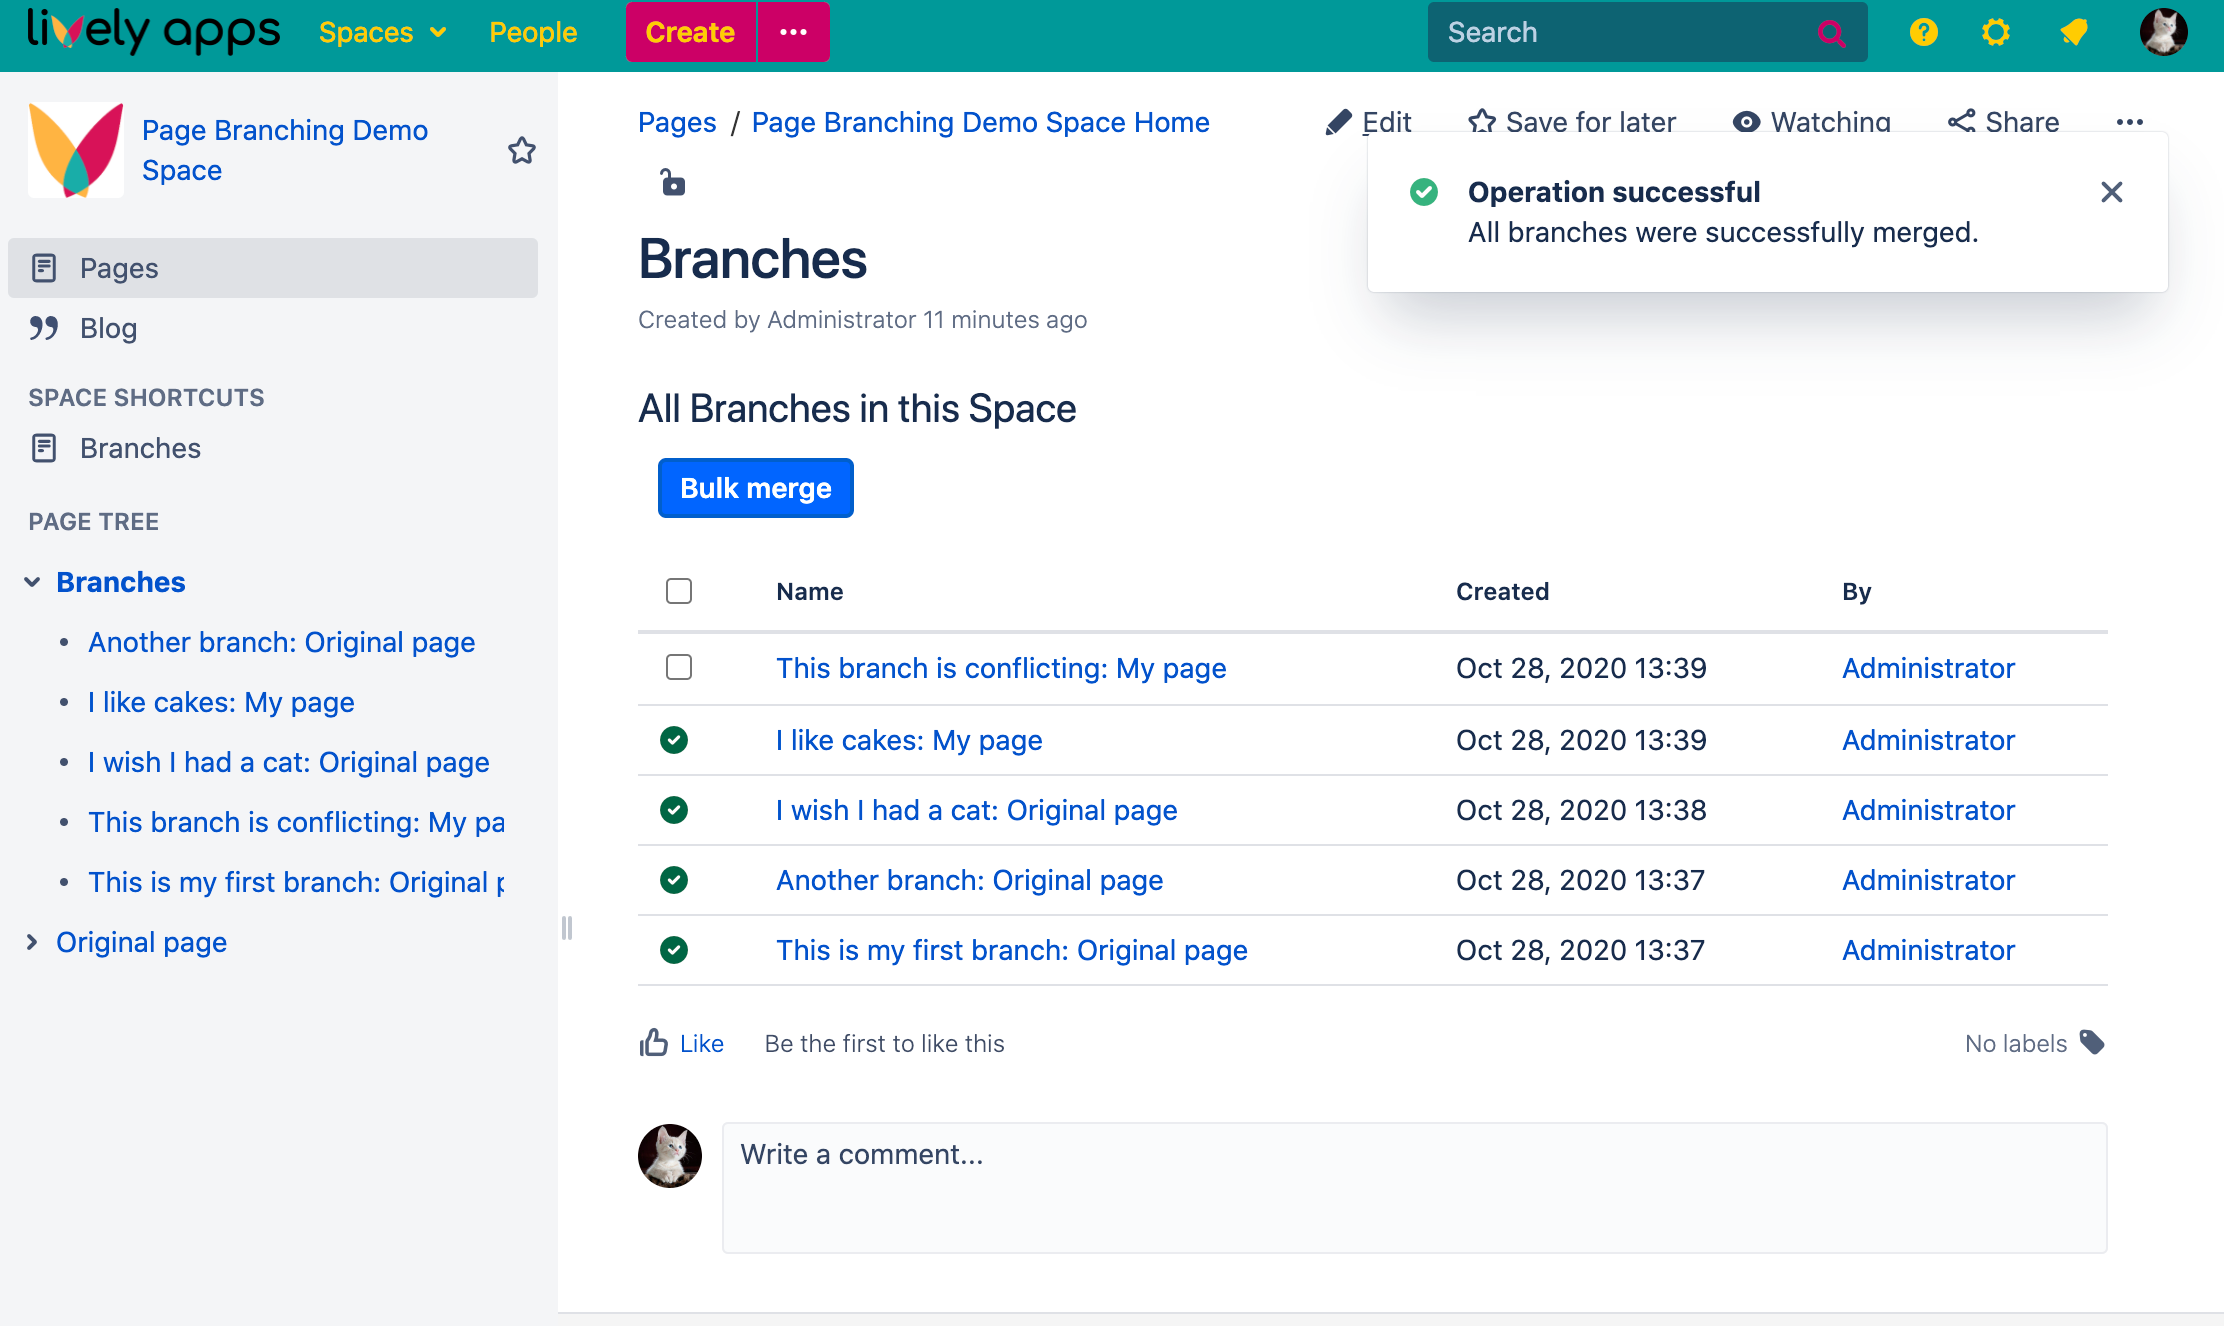The height and width of the screenshot is (1326, 2224).
Task: Open the page more-actions ellipsis menu
Action: tap(2130, 122)
